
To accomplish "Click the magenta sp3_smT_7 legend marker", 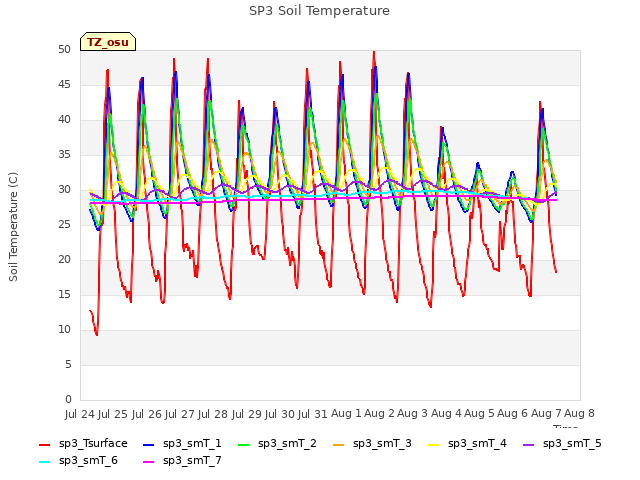I will (149, 462).
